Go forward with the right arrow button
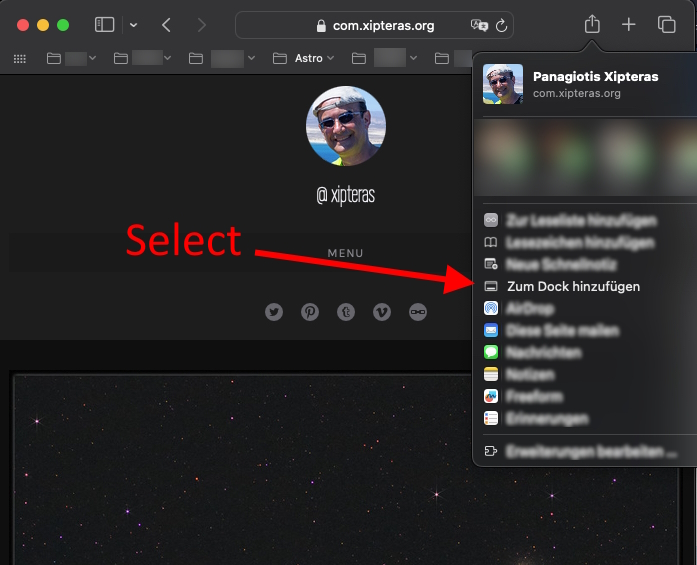This screenshot has width=697, height=565. click(201, 25)
